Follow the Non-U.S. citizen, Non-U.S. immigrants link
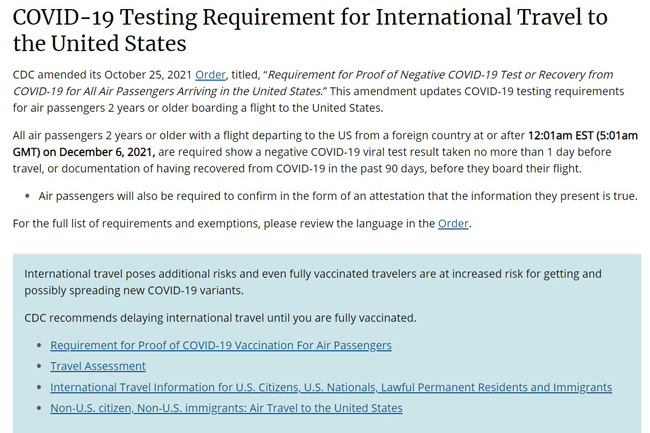The width and height of the screenshot is (650, 433). pos(226,408)
